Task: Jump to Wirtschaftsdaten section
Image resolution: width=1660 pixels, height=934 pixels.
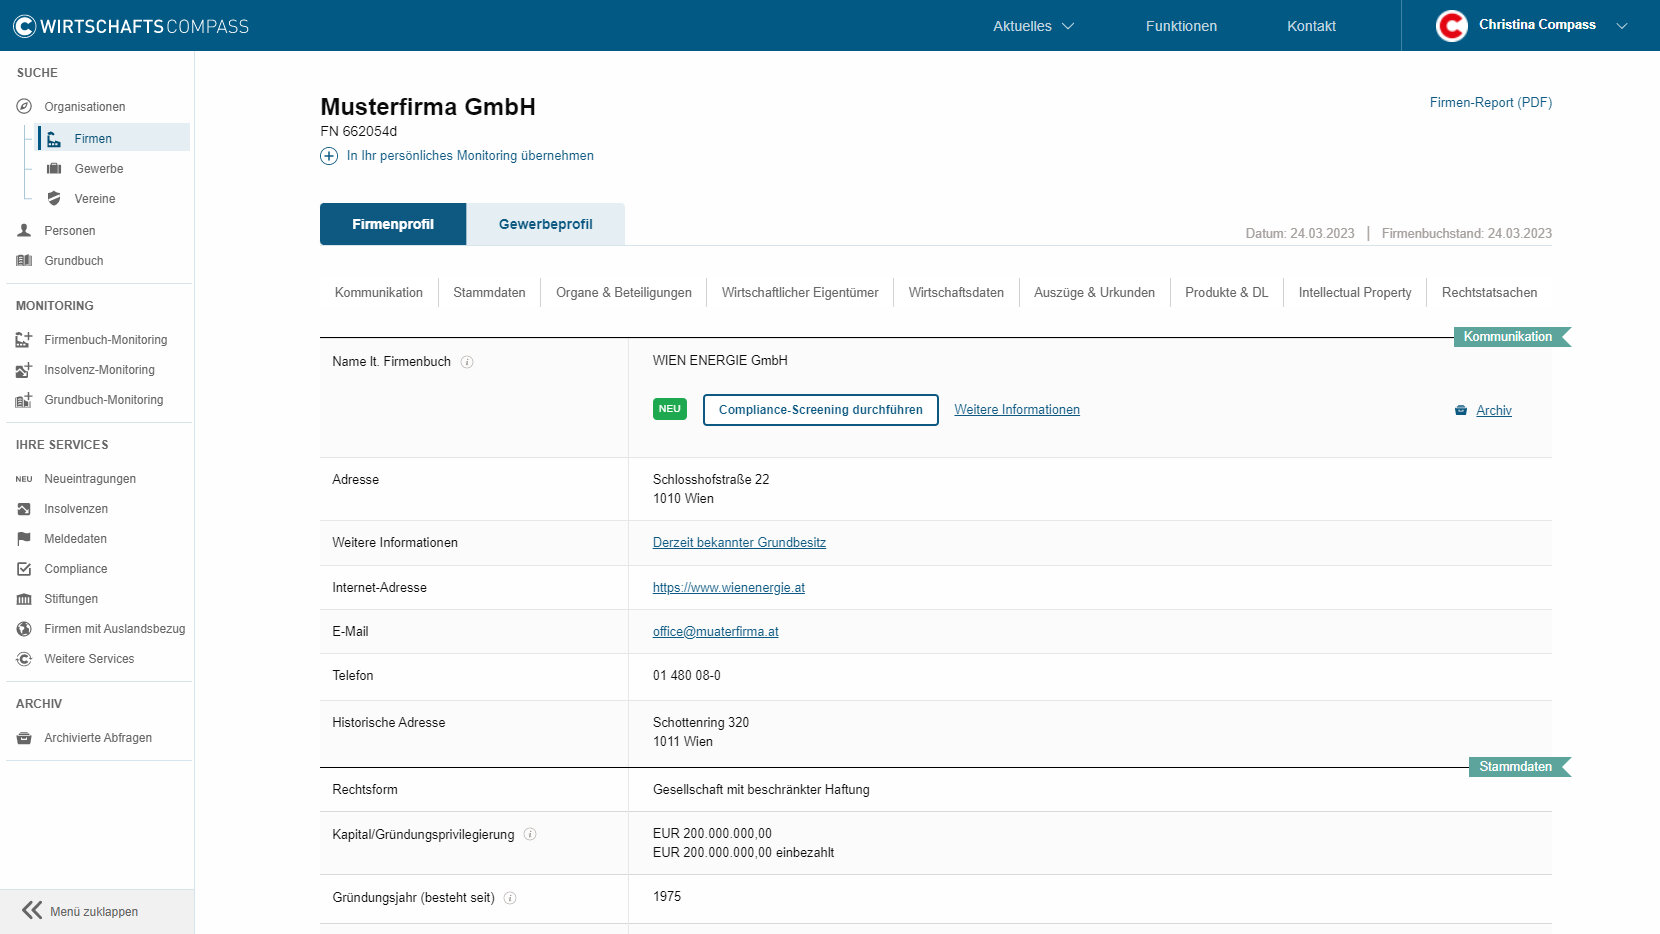Action: click(956, 293)
